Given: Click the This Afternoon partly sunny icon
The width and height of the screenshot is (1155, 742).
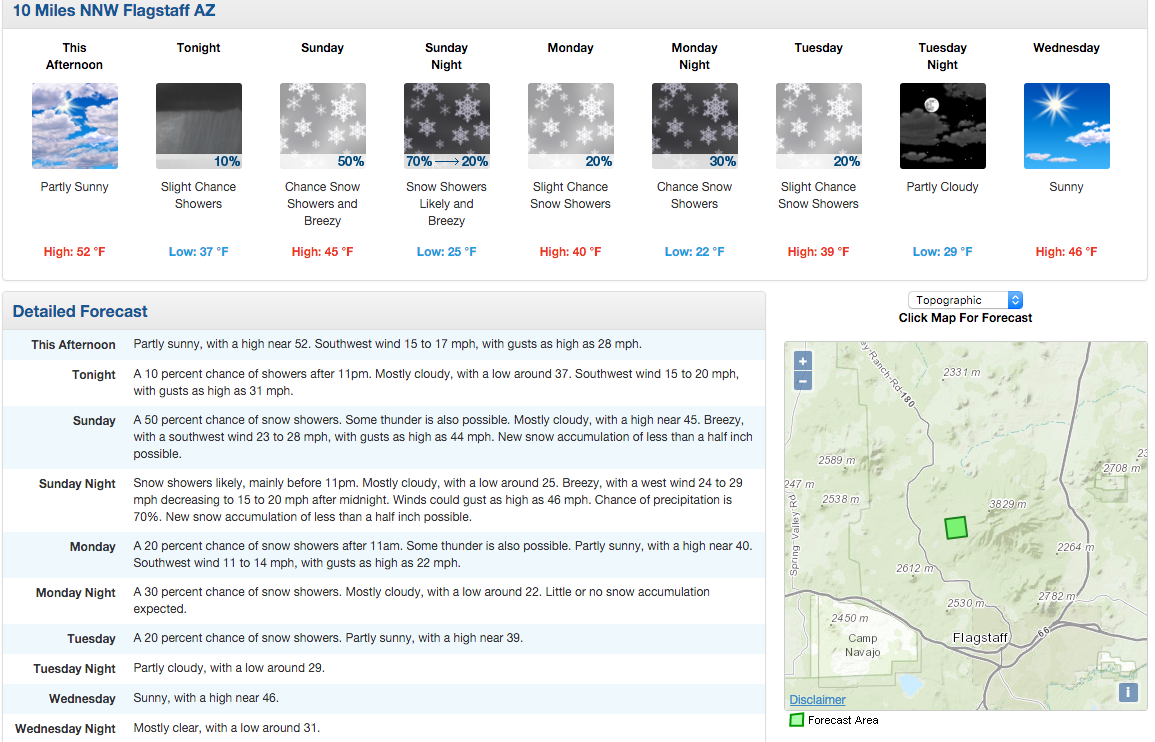Looking at the screenshot, I should pyautogui.click(x=74, y=126).
